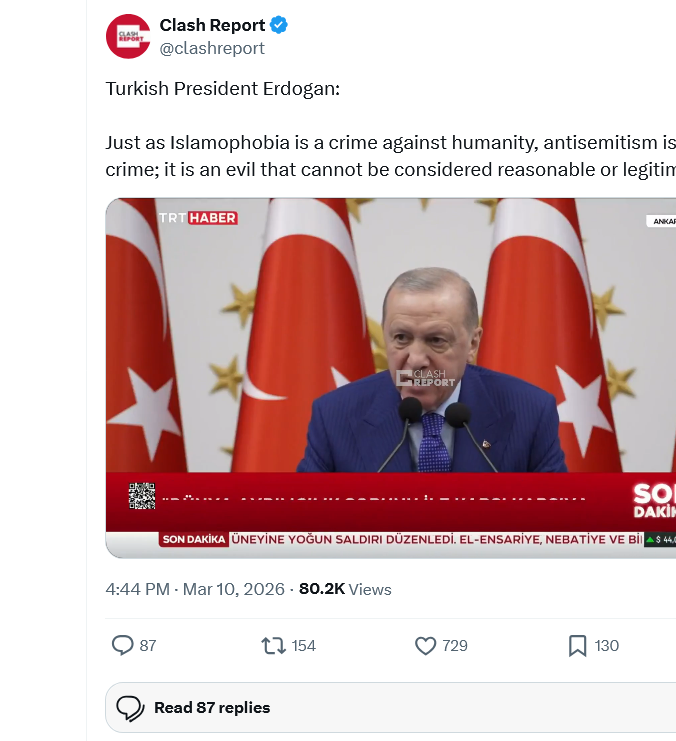The width and height of the screenshot is (676, 741).
Task: Click the 80.2K Views count
Action: (x=345, y=589)
